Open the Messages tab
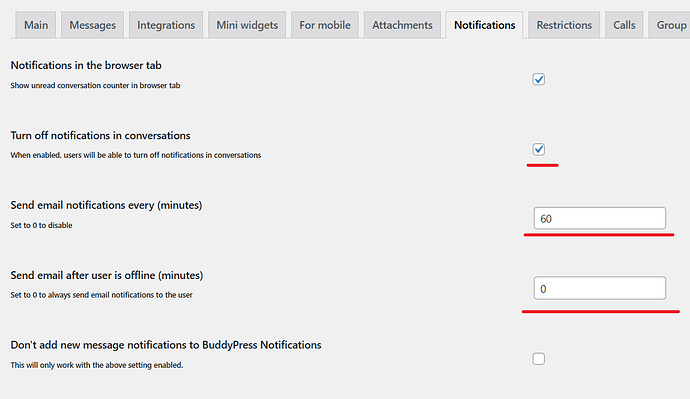 [92, 25]
